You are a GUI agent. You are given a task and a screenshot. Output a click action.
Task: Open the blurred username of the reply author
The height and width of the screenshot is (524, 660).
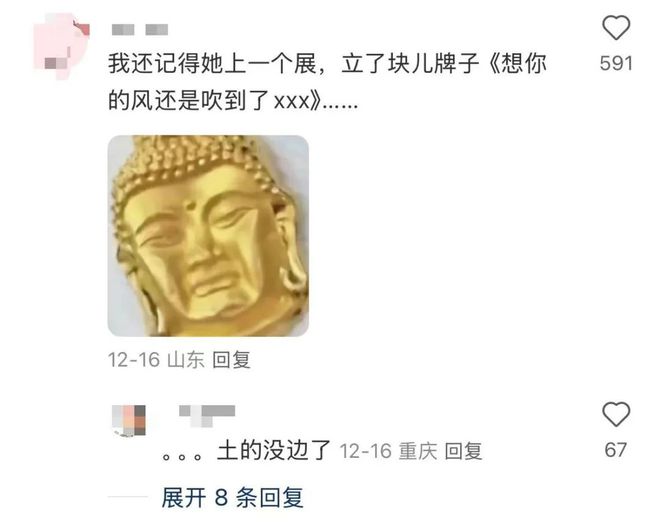point(207,415)
